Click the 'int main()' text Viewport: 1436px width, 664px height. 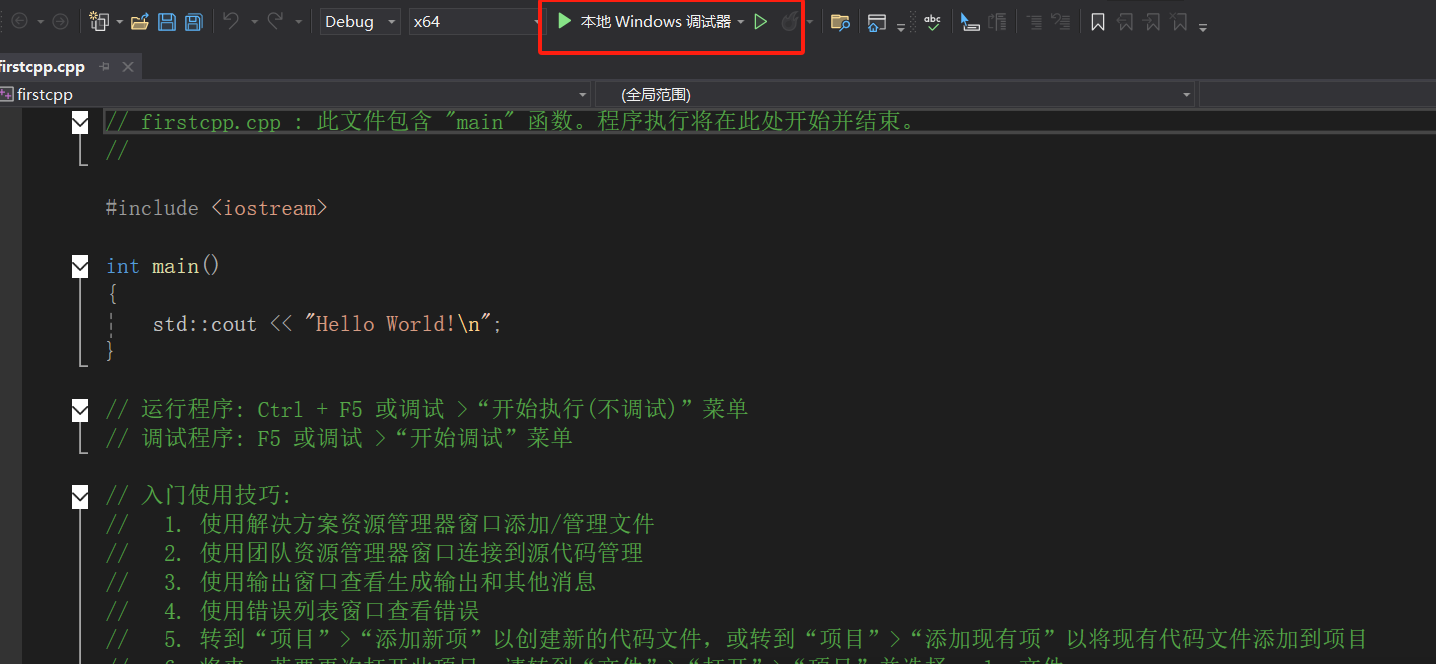(163, 266)
